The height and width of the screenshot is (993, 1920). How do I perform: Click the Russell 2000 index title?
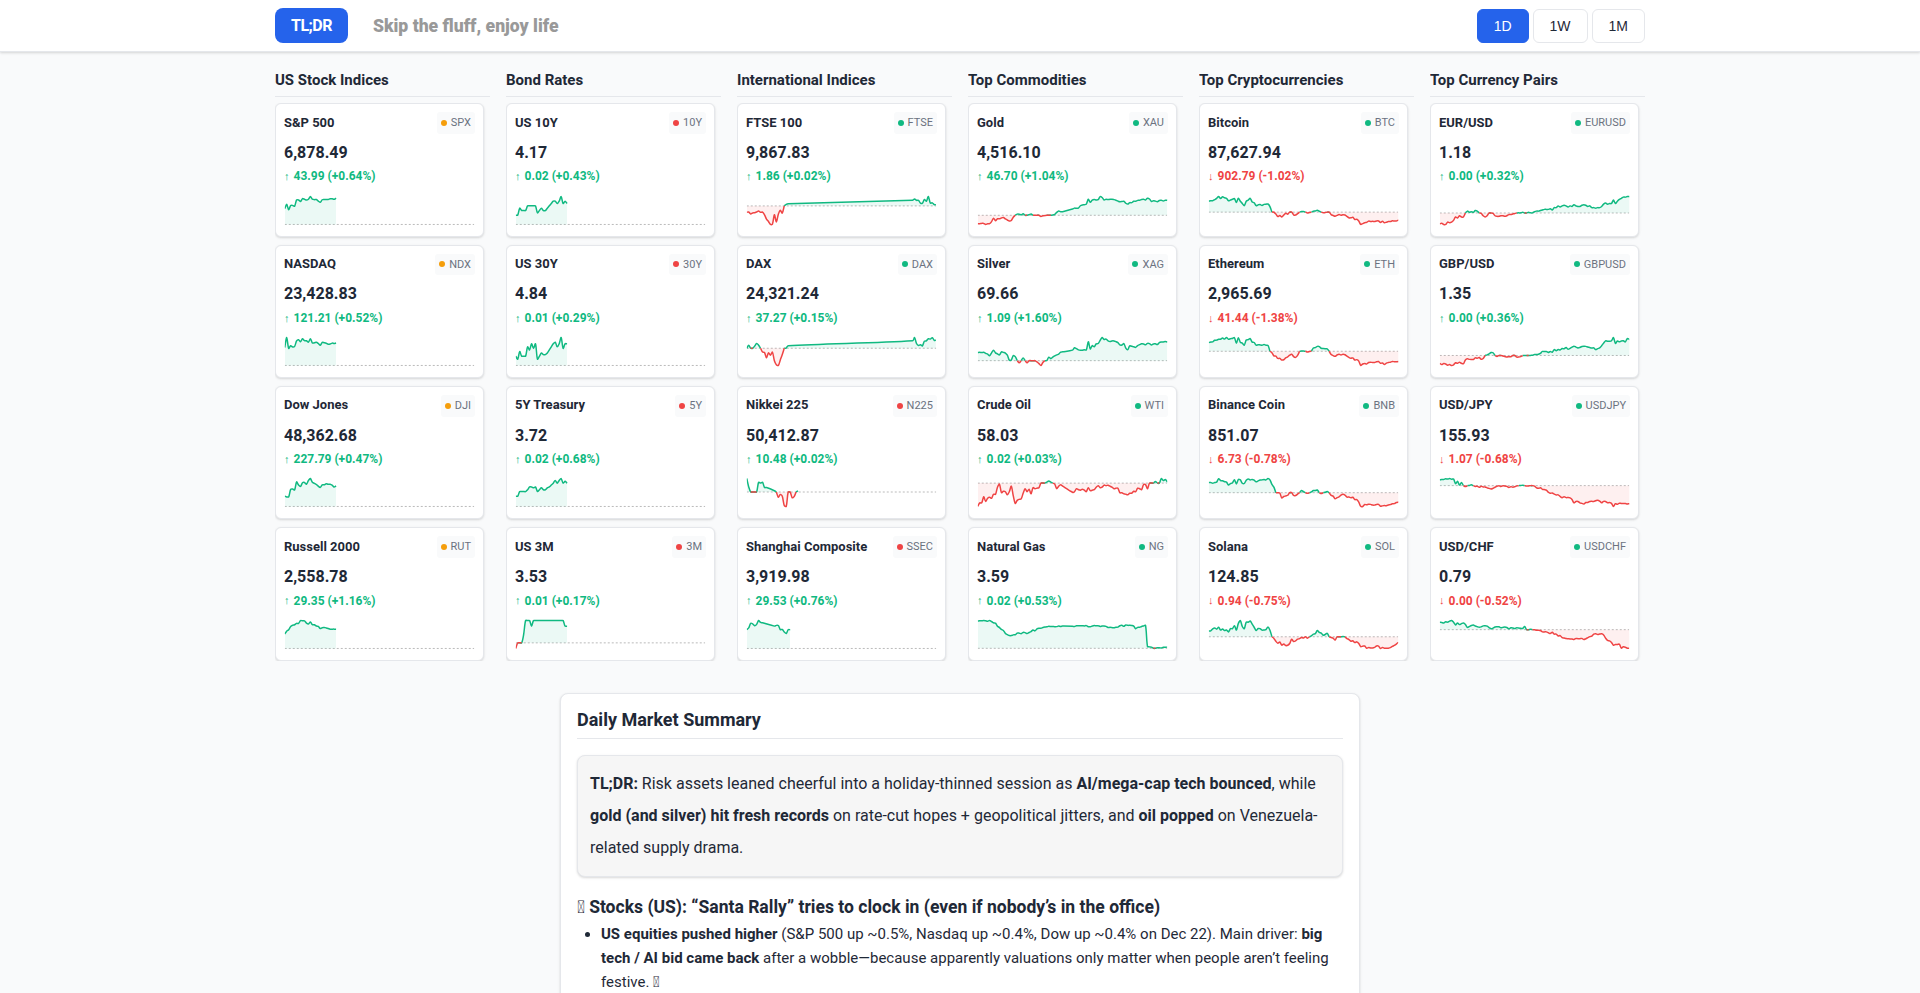point(322,547)
